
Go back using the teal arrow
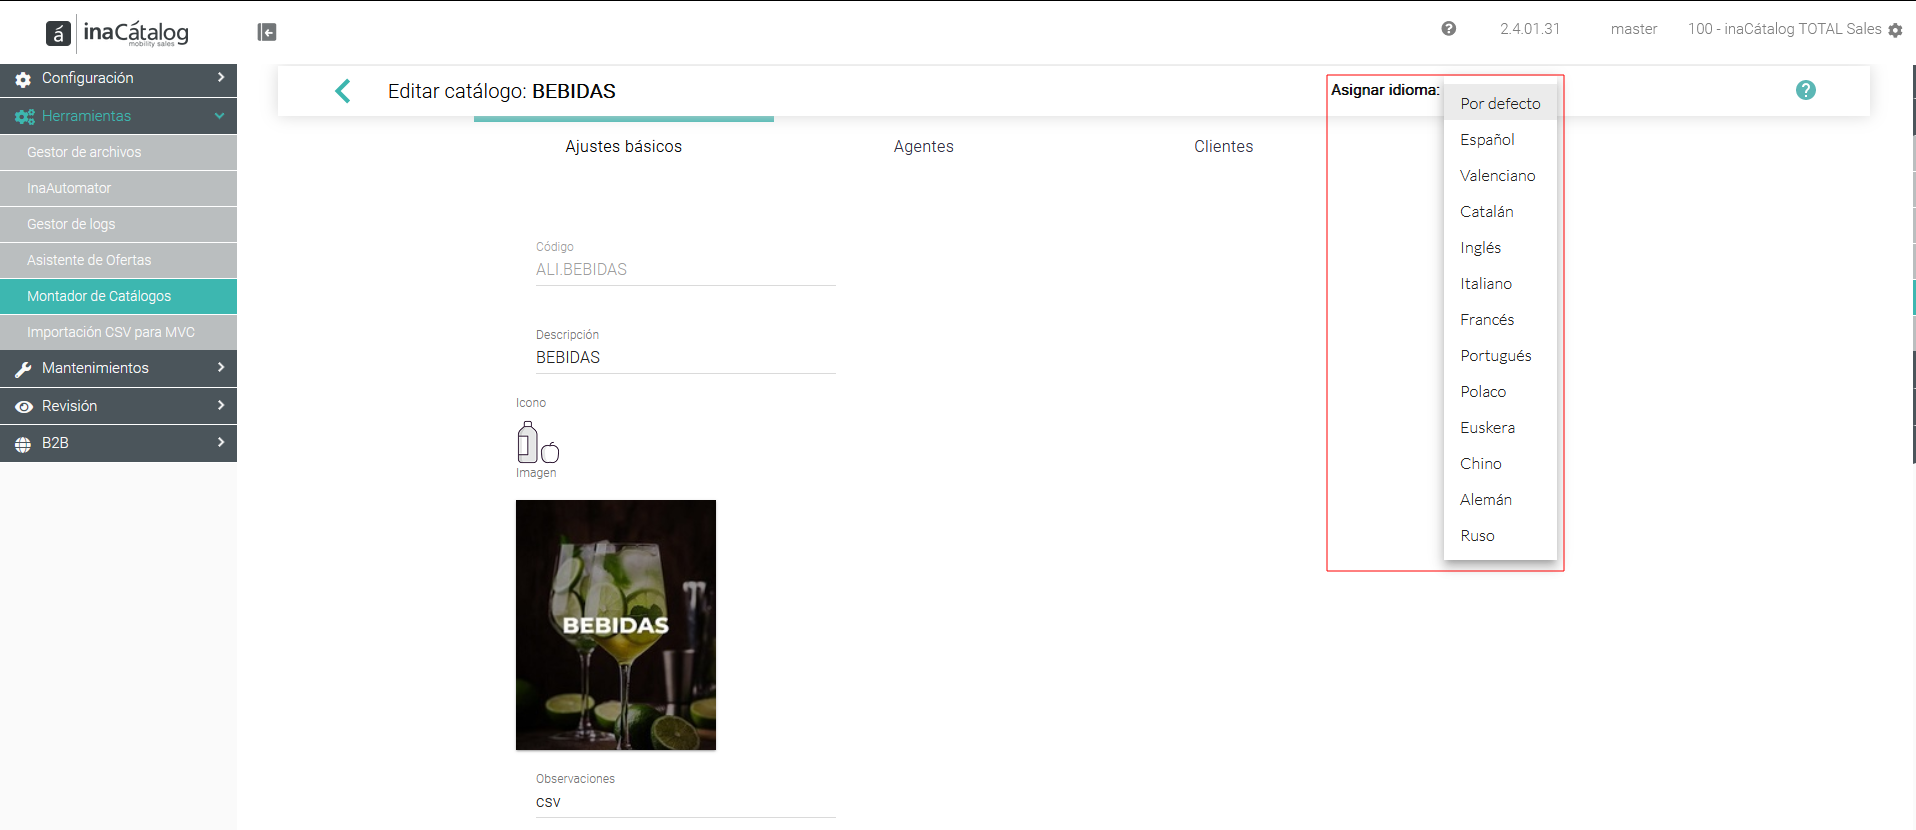click(343, 91)
